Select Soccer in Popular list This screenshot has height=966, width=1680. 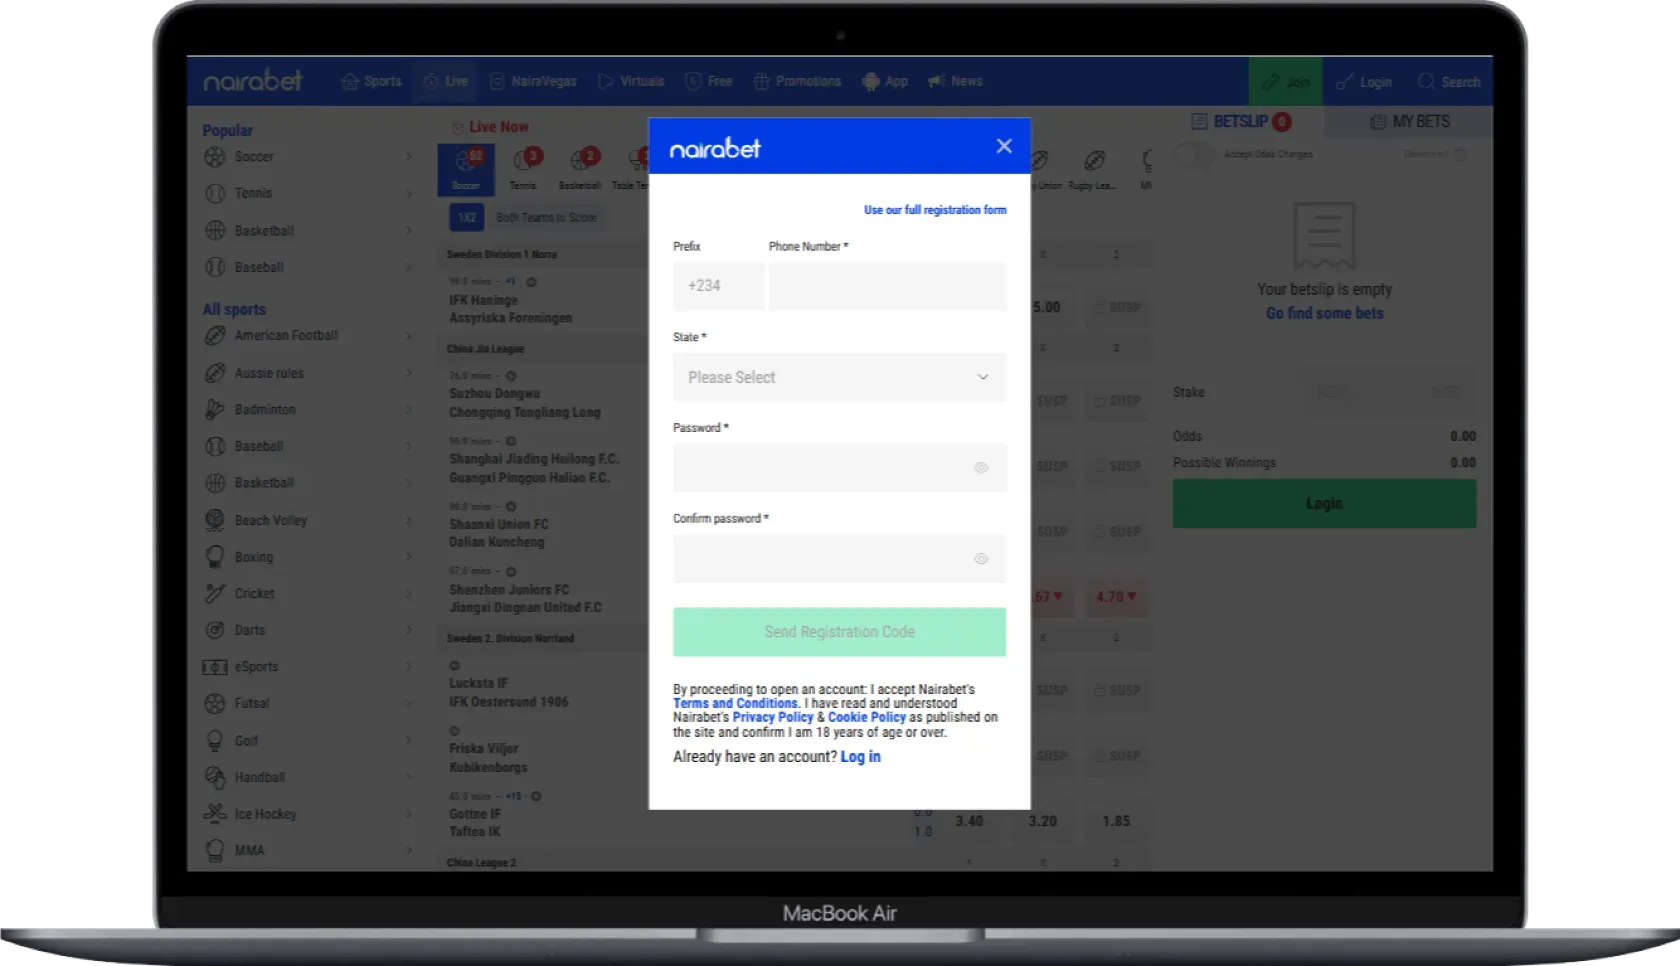pos(254,157)
